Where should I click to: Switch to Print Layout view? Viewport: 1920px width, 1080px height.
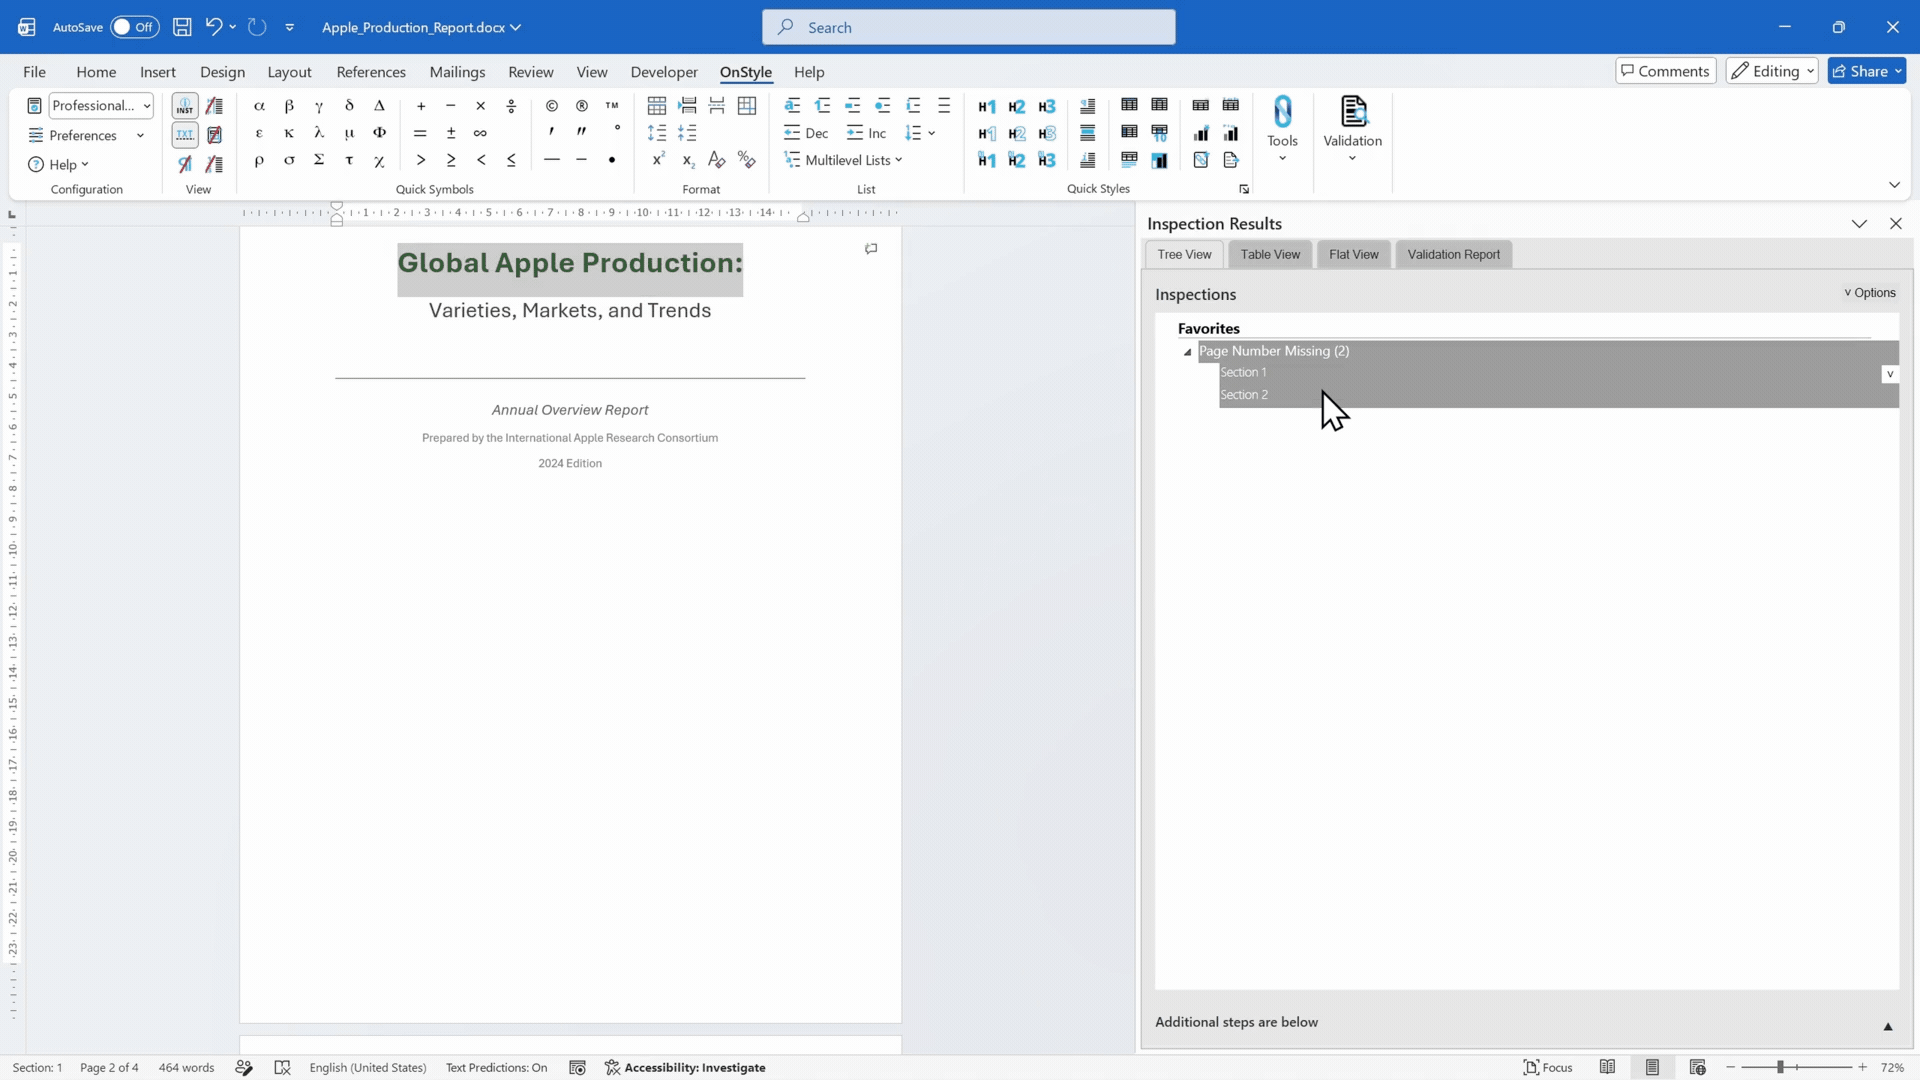point(1652,1067)
